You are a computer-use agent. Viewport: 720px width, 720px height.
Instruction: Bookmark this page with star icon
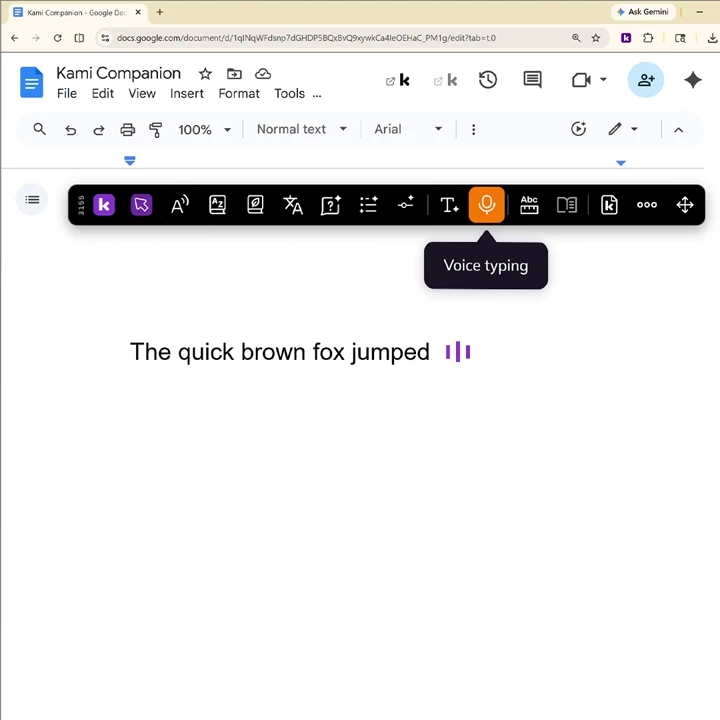[x=596, y=38]
